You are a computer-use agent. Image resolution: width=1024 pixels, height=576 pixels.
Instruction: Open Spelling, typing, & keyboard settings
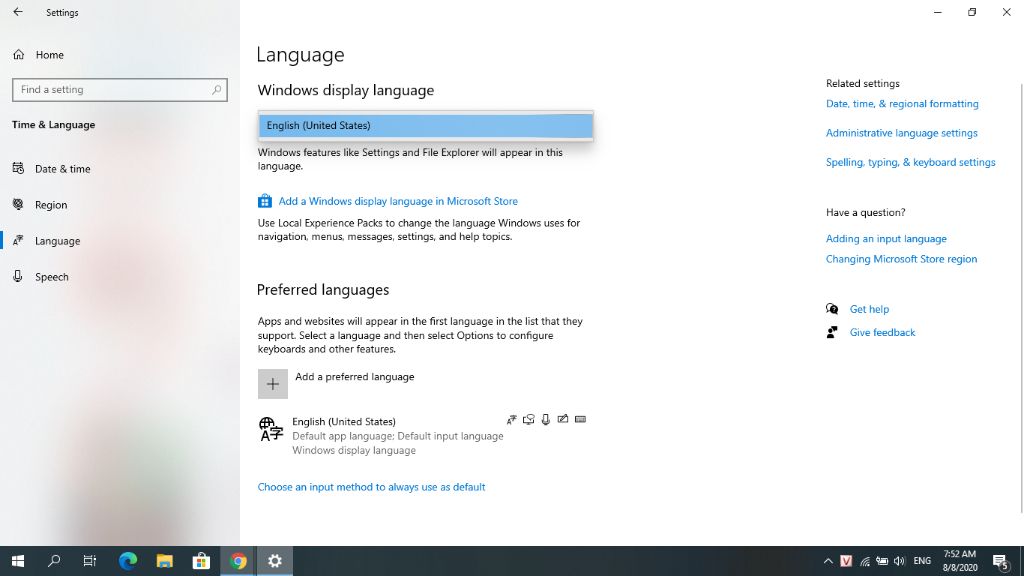click(x=910, y=163)
